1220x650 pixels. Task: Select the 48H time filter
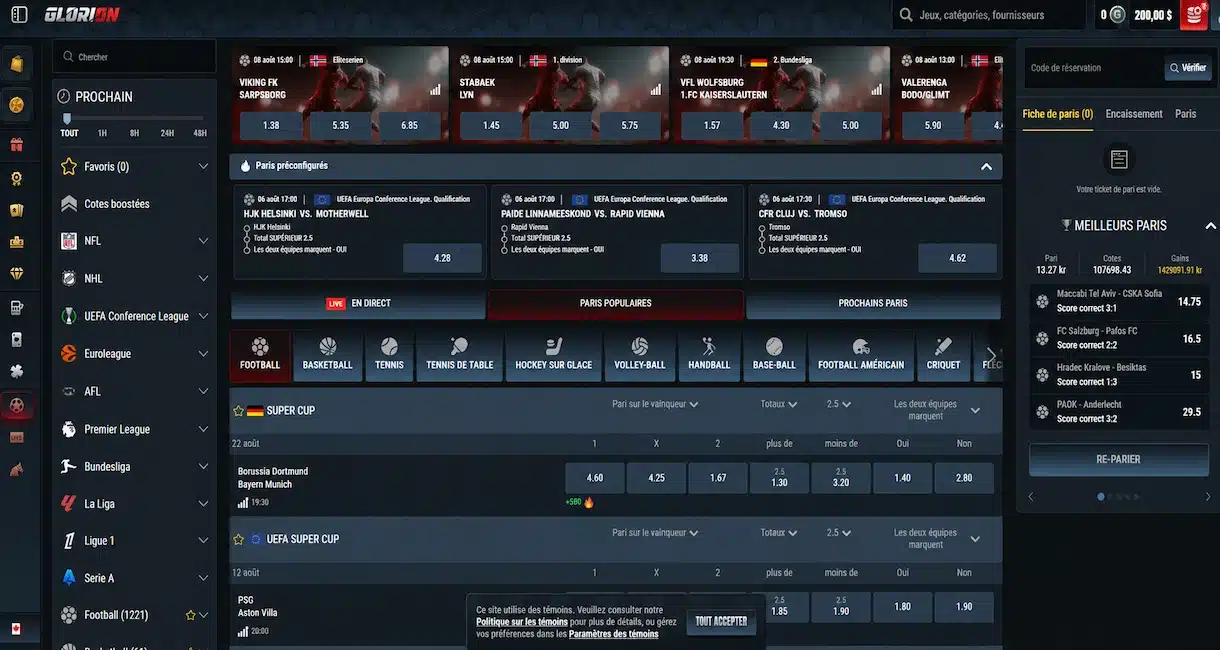200,133
